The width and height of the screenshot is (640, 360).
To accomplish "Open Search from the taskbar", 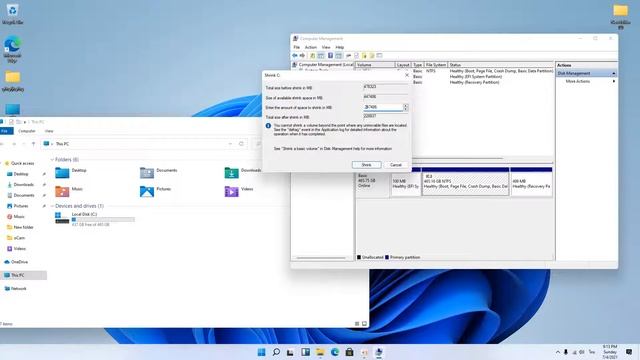I will coord(276,352).
